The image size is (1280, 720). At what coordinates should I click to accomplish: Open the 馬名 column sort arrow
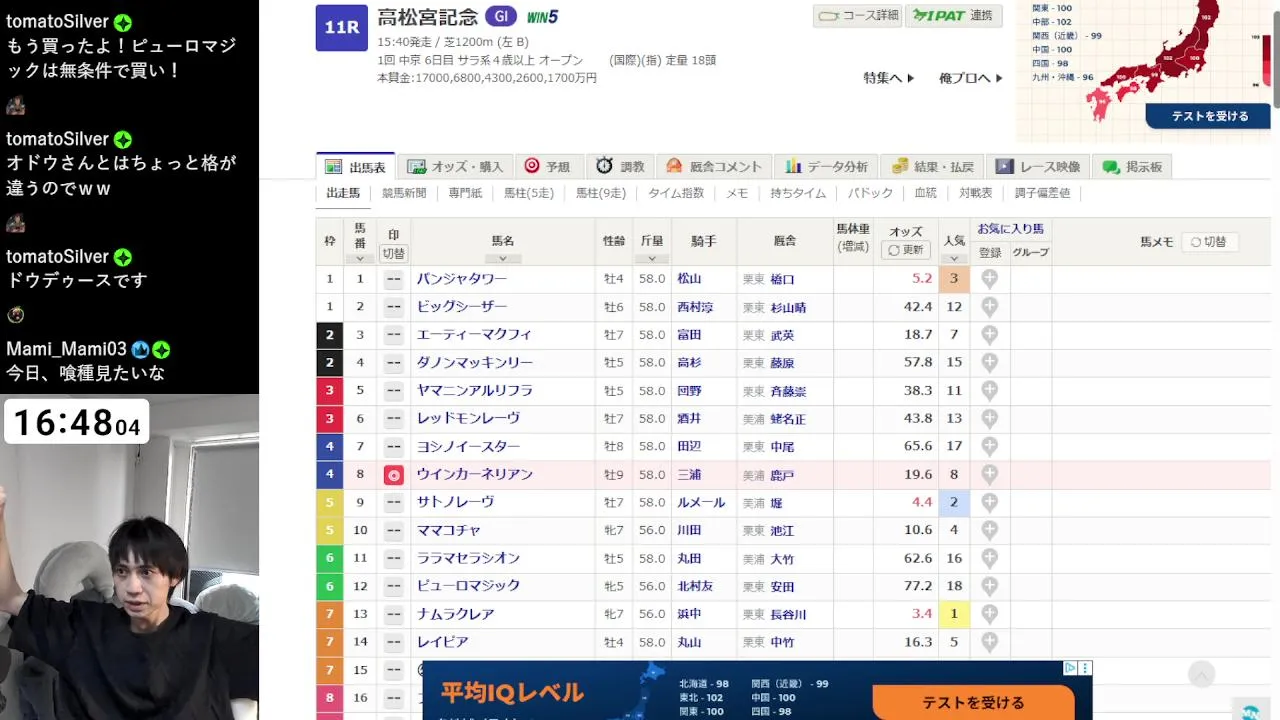[503, 258]
